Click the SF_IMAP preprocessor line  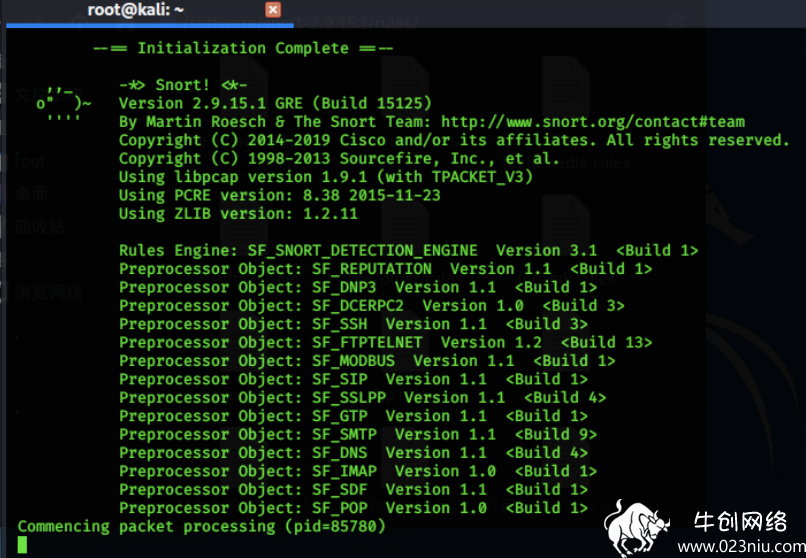pyautogui.click(x=358, y=471)
